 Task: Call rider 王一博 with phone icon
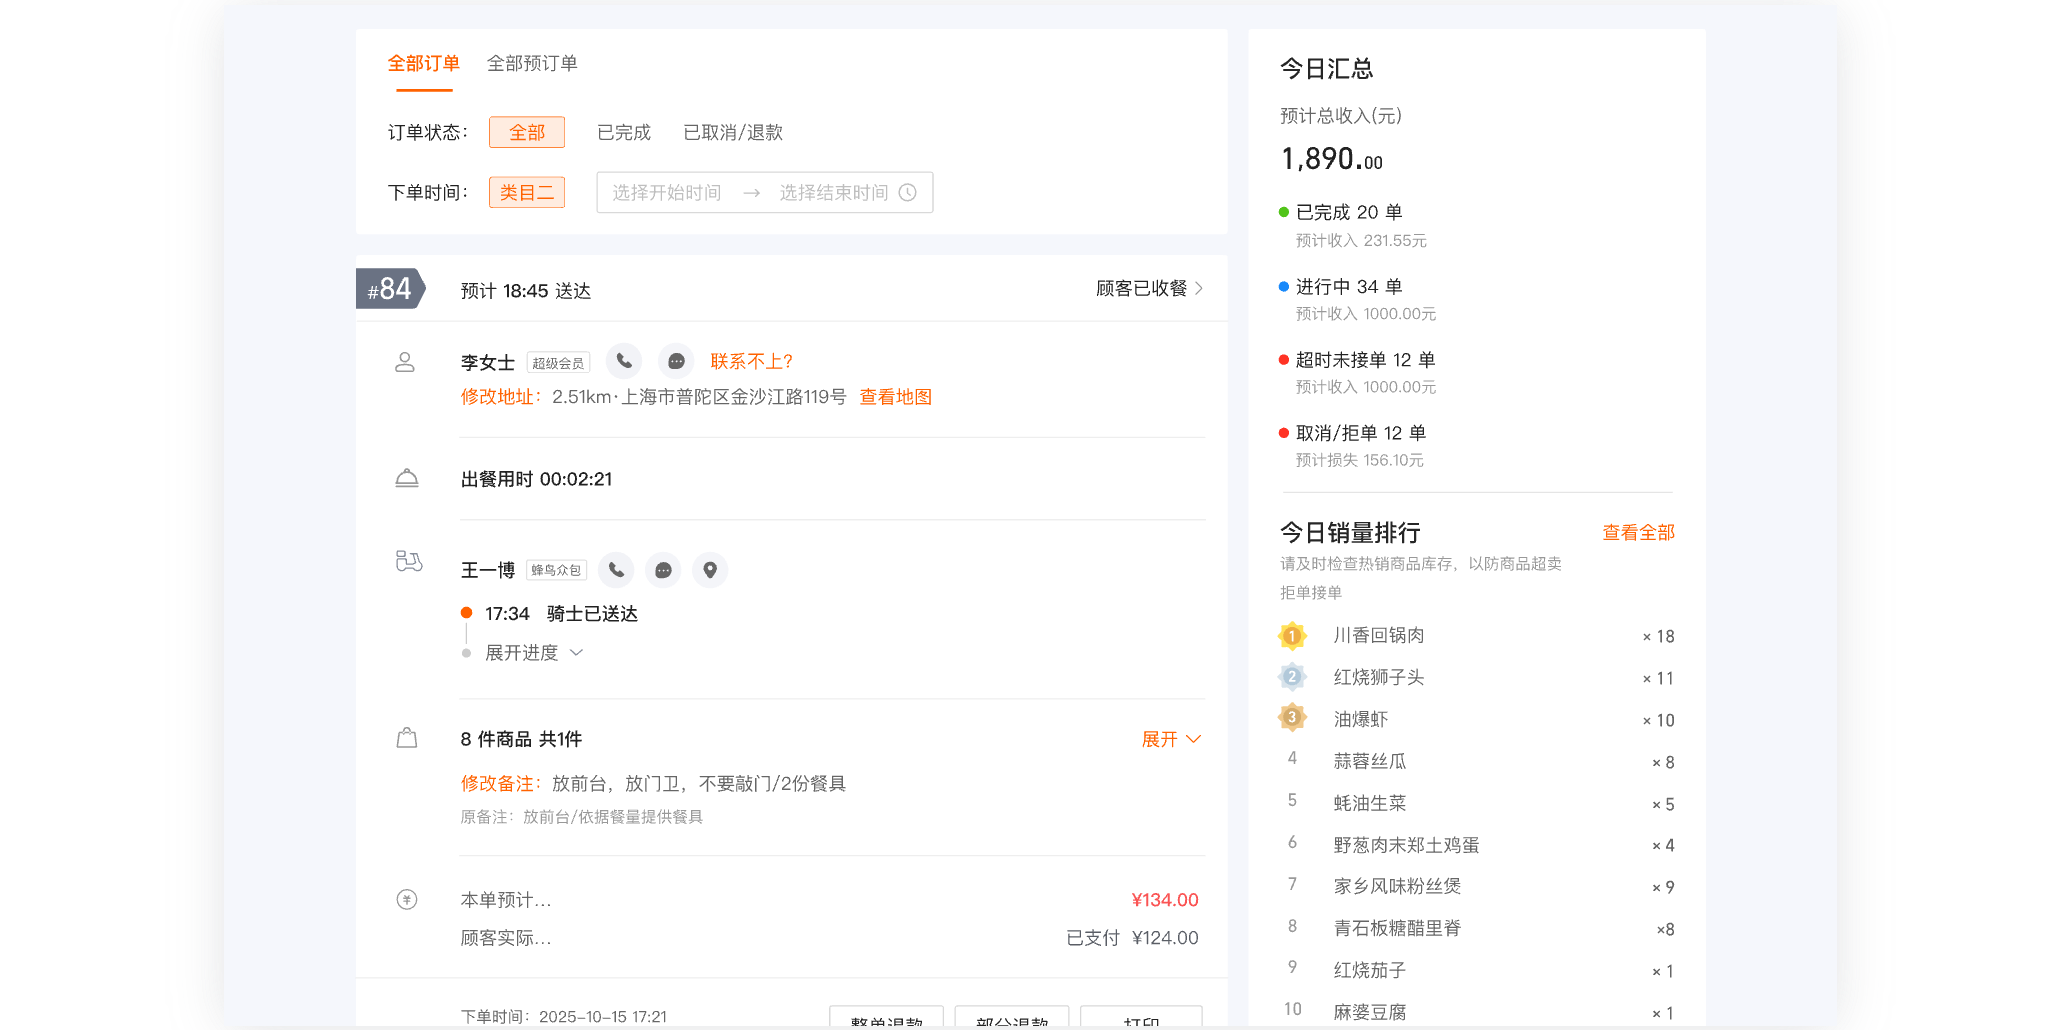tap(616, 570)
